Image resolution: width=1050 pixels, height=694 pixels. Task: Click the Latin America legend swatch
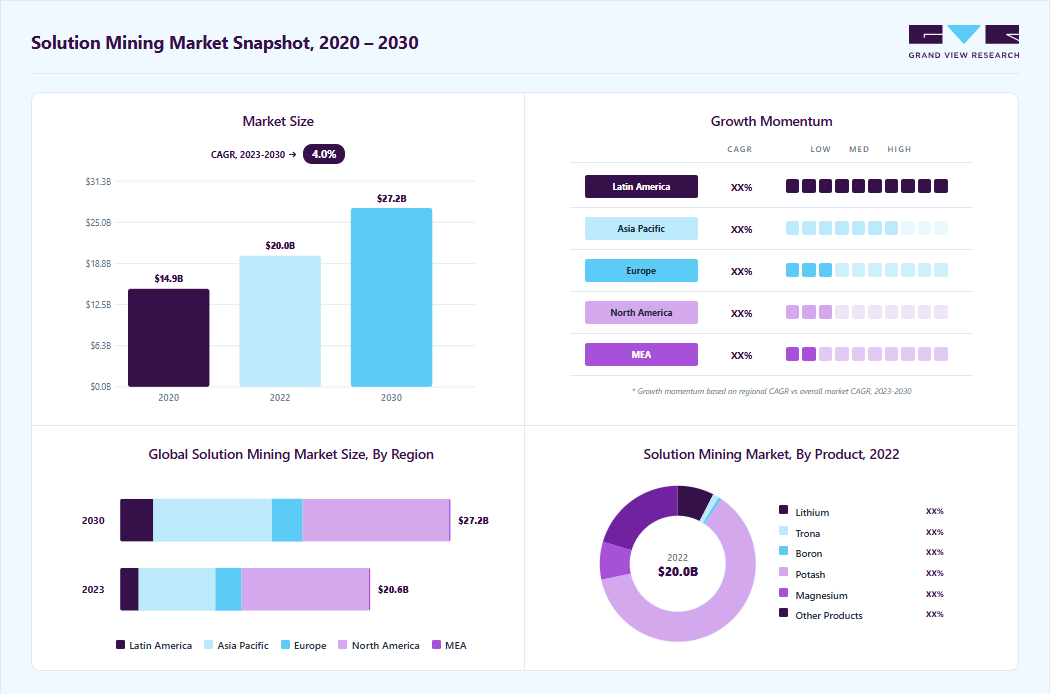tap(121, 644)
